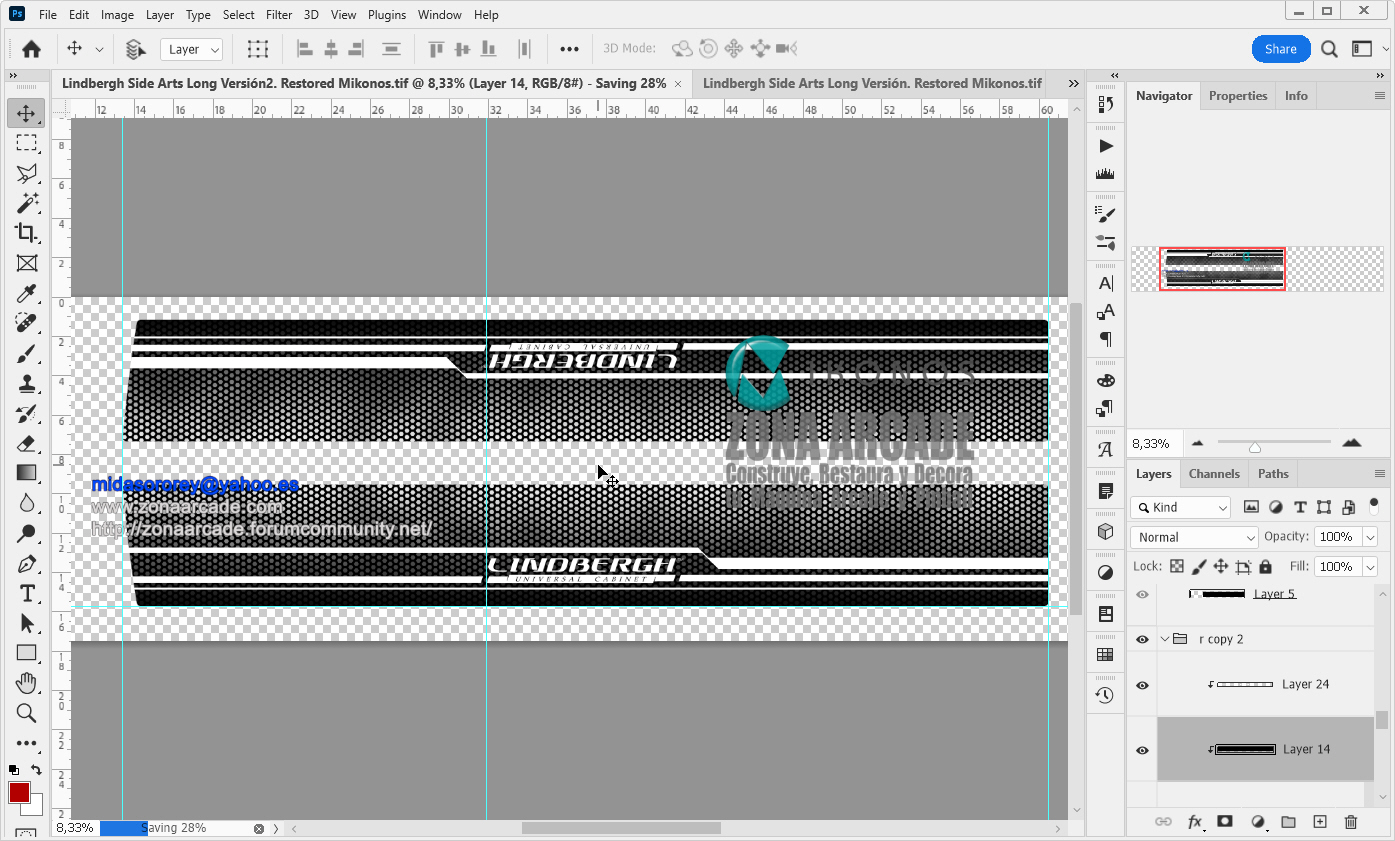1395x841 pixels.
Task: Toggle visibility of r copy 2 group
Action: [1142, 639]
